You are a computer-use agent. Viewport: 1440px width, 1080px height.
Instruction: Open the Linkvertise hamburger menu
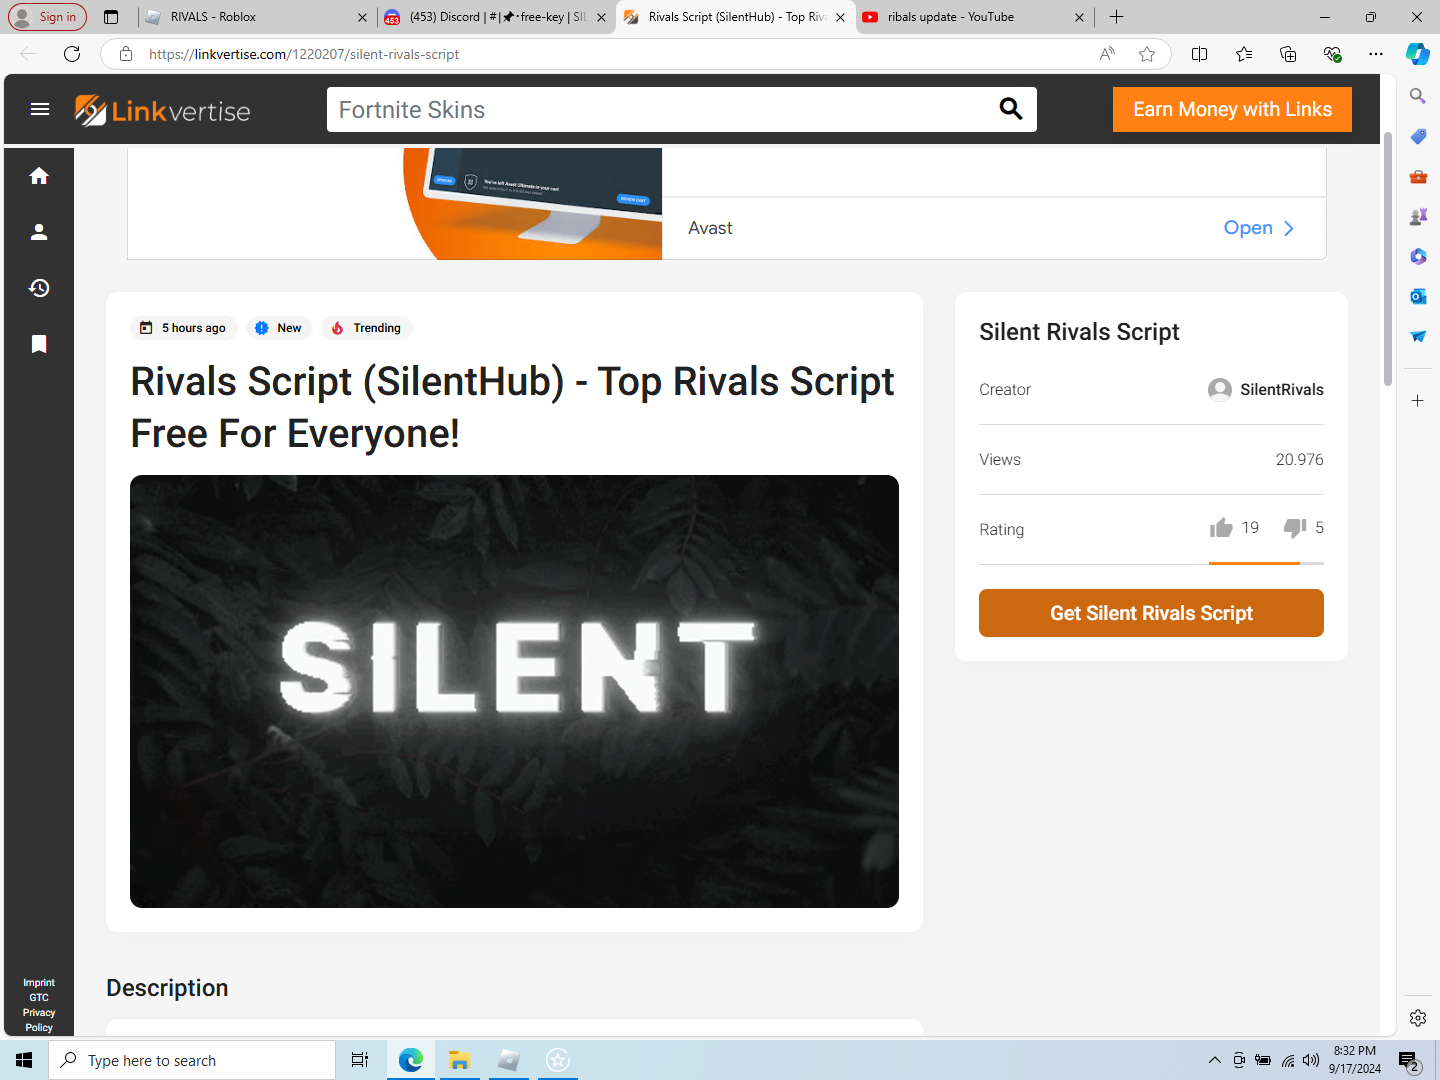click(40, 109)
